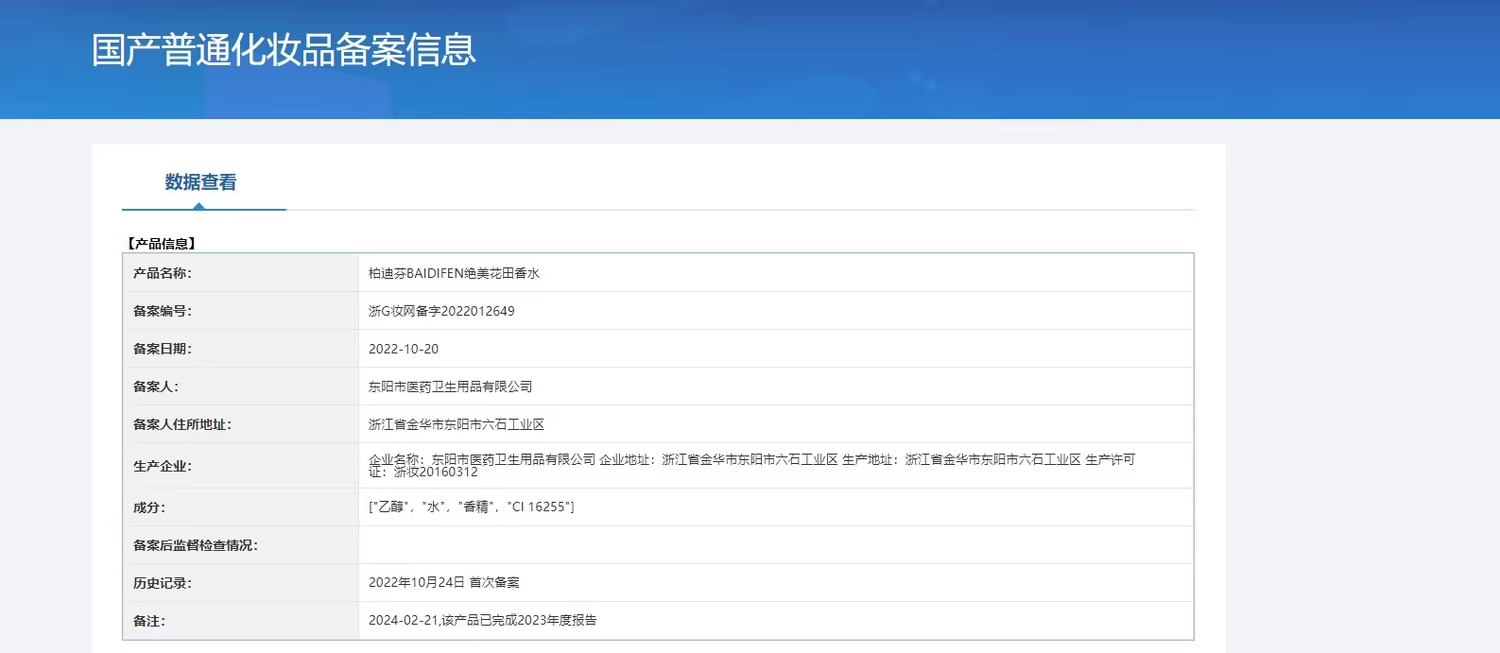This screenshot has height=653, width=1500.
Task: Select the filer address 浙江省金华市东阳市六石工业区
Action: [456, 424]
